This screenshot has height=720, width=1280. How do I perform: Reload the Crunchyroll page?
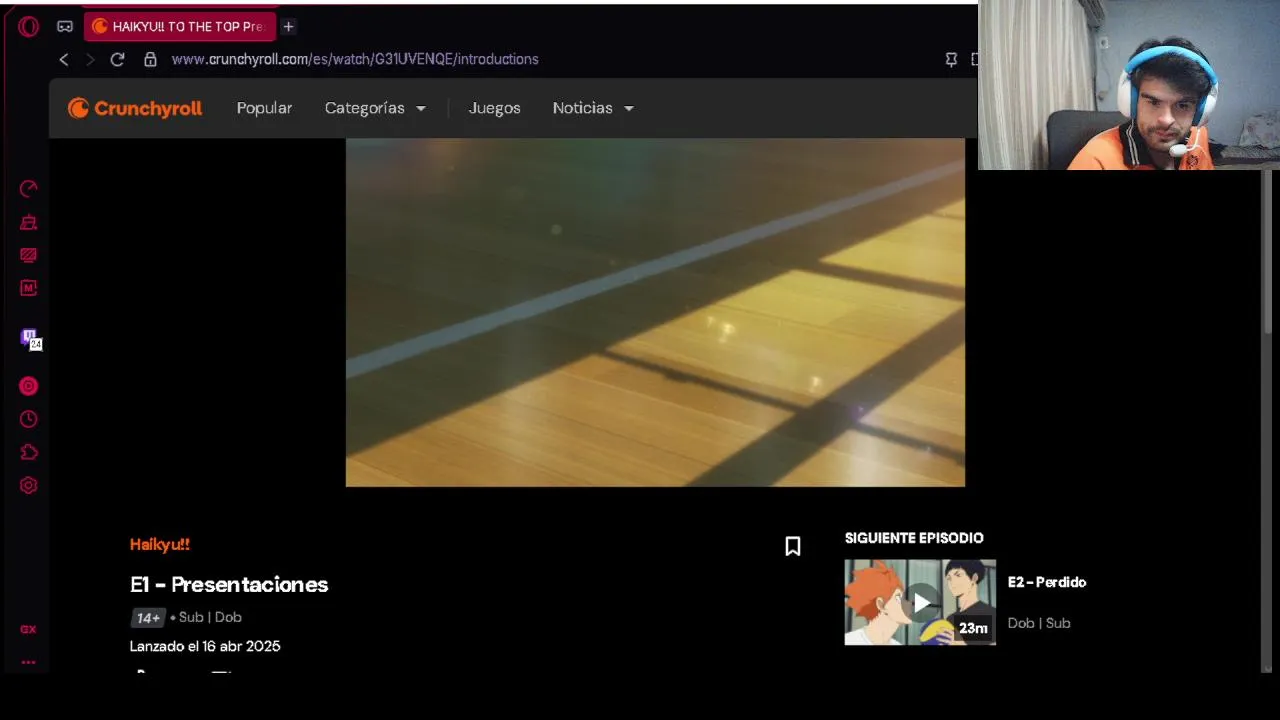click(x=117, y=60)
